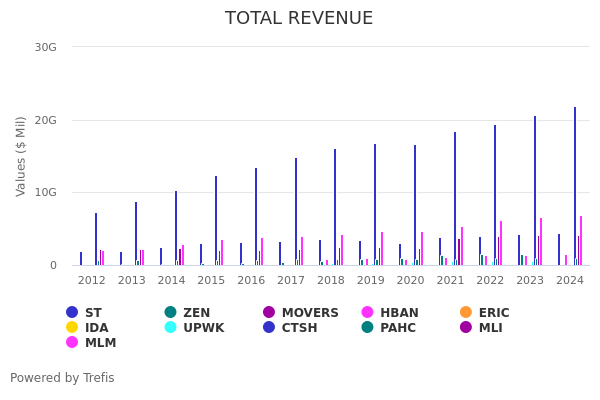Toggle the MOVERS legend entry
The image size is (600, 400).
tap(269, 313)
